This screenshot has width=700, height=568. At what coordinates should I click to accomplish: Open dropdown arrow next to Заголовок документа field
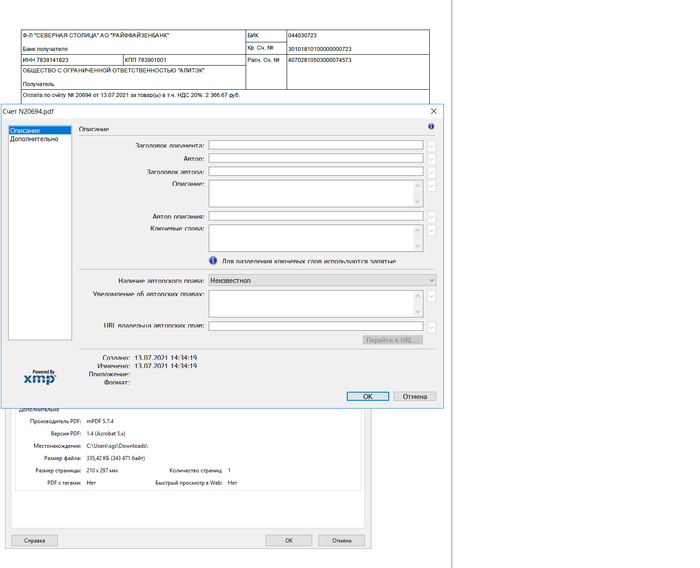coord(431,146)
